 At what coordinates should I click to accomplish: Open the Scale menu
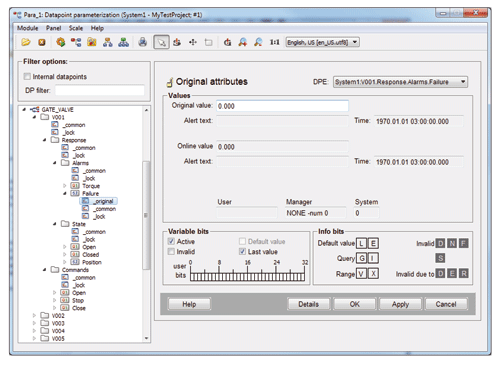click(x=76, y=28)
